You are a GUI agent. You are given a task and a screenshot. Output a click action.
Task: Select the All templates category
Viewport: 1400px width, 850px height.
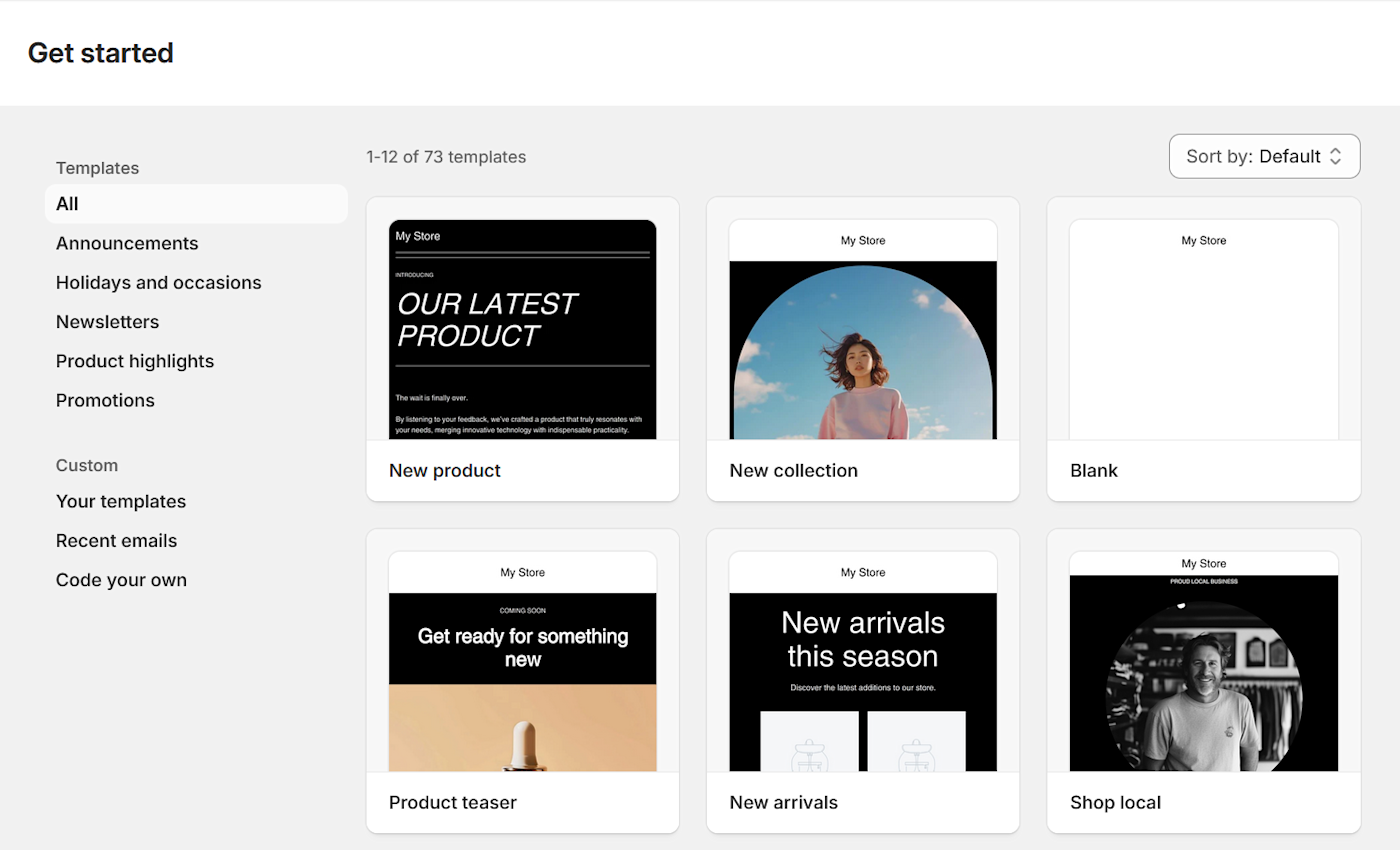(x=196, y=204)
